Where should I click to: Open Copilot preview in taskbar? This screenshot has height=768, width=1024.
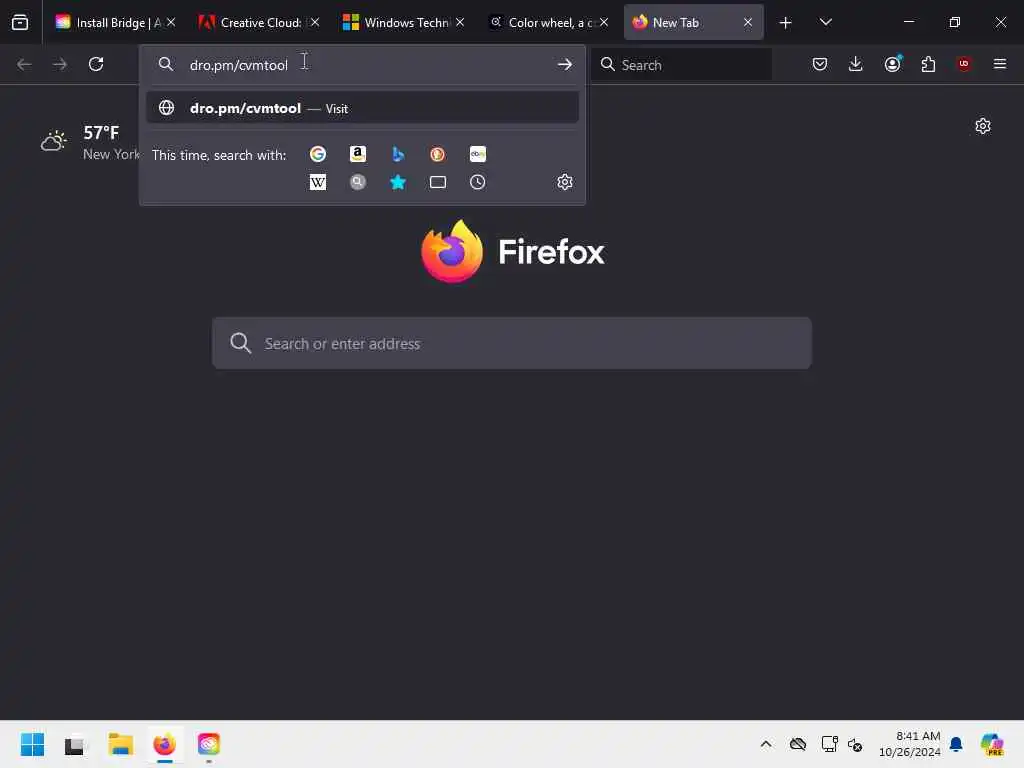click(x=993, y=744)
